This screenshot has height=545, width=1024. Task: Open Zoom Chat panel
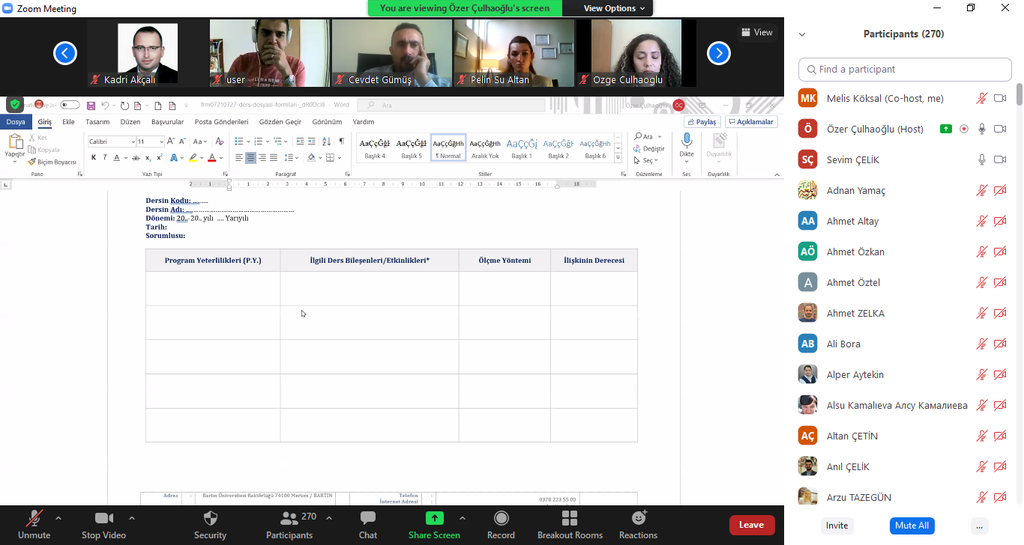(x=368, y=525)
